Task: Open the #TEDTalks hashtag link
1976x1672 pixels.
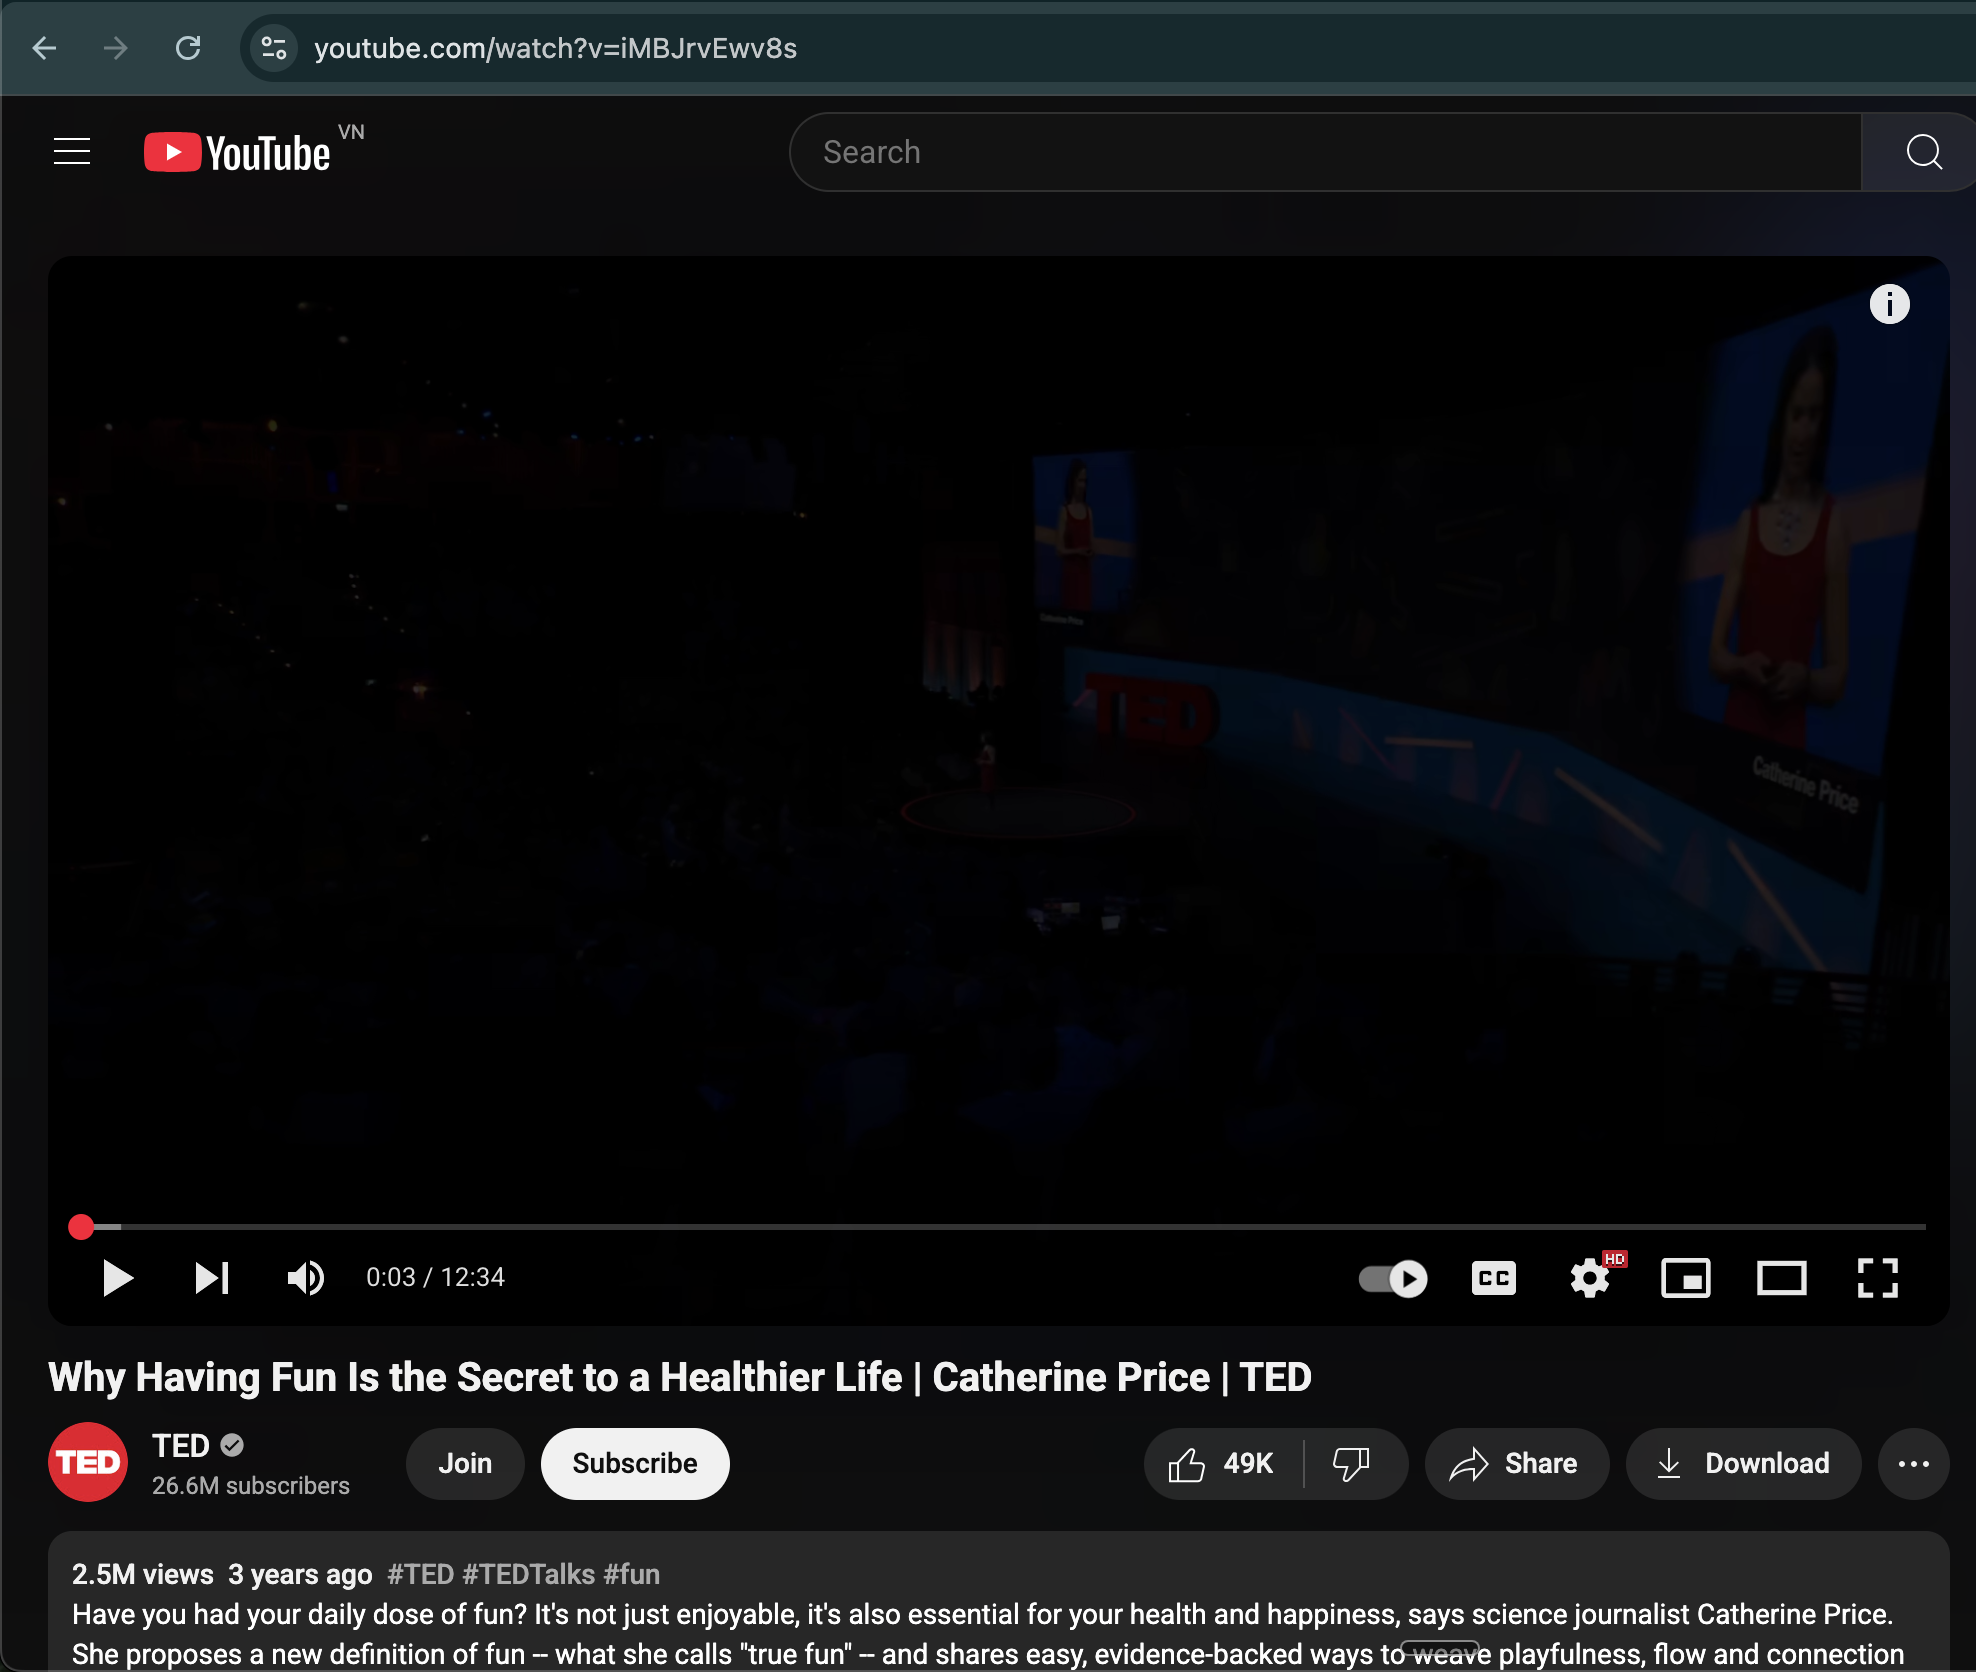Action: [529, 1574]
